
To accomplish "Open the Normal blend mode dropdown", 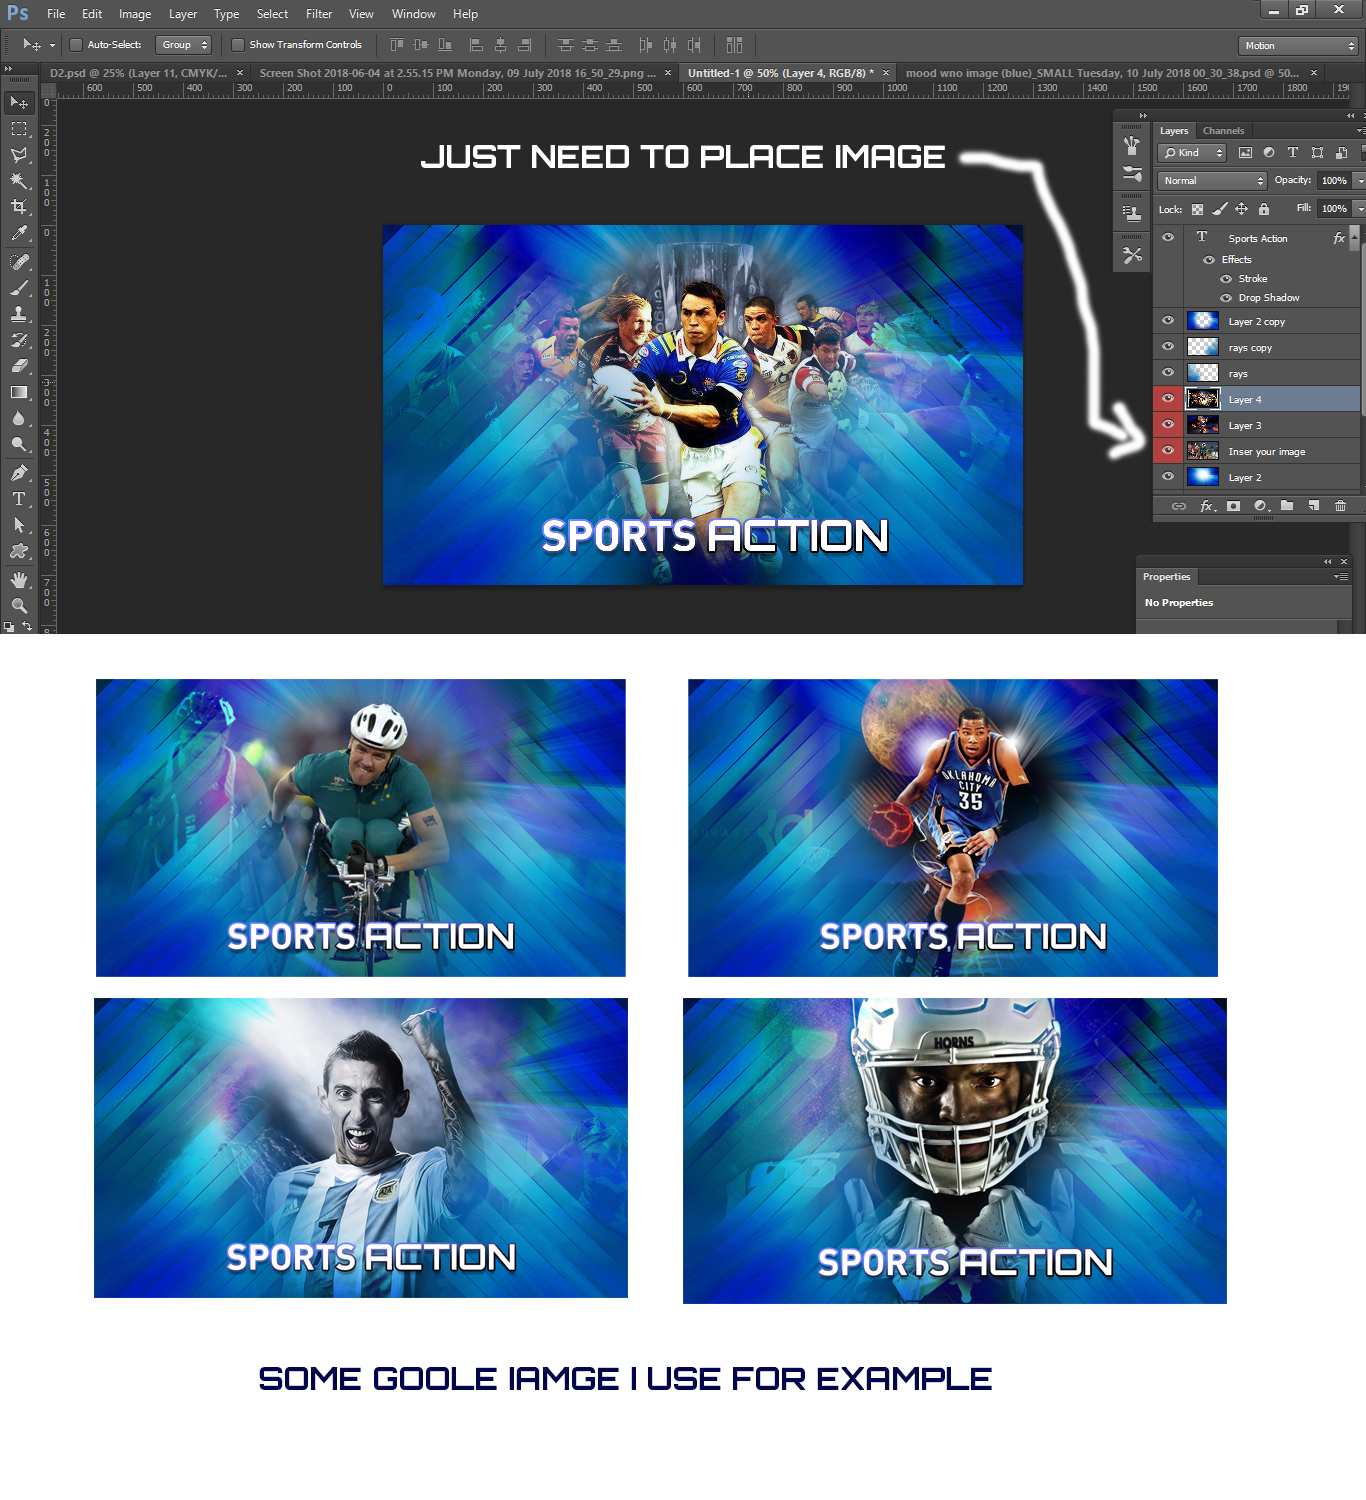I will 1212,181.
